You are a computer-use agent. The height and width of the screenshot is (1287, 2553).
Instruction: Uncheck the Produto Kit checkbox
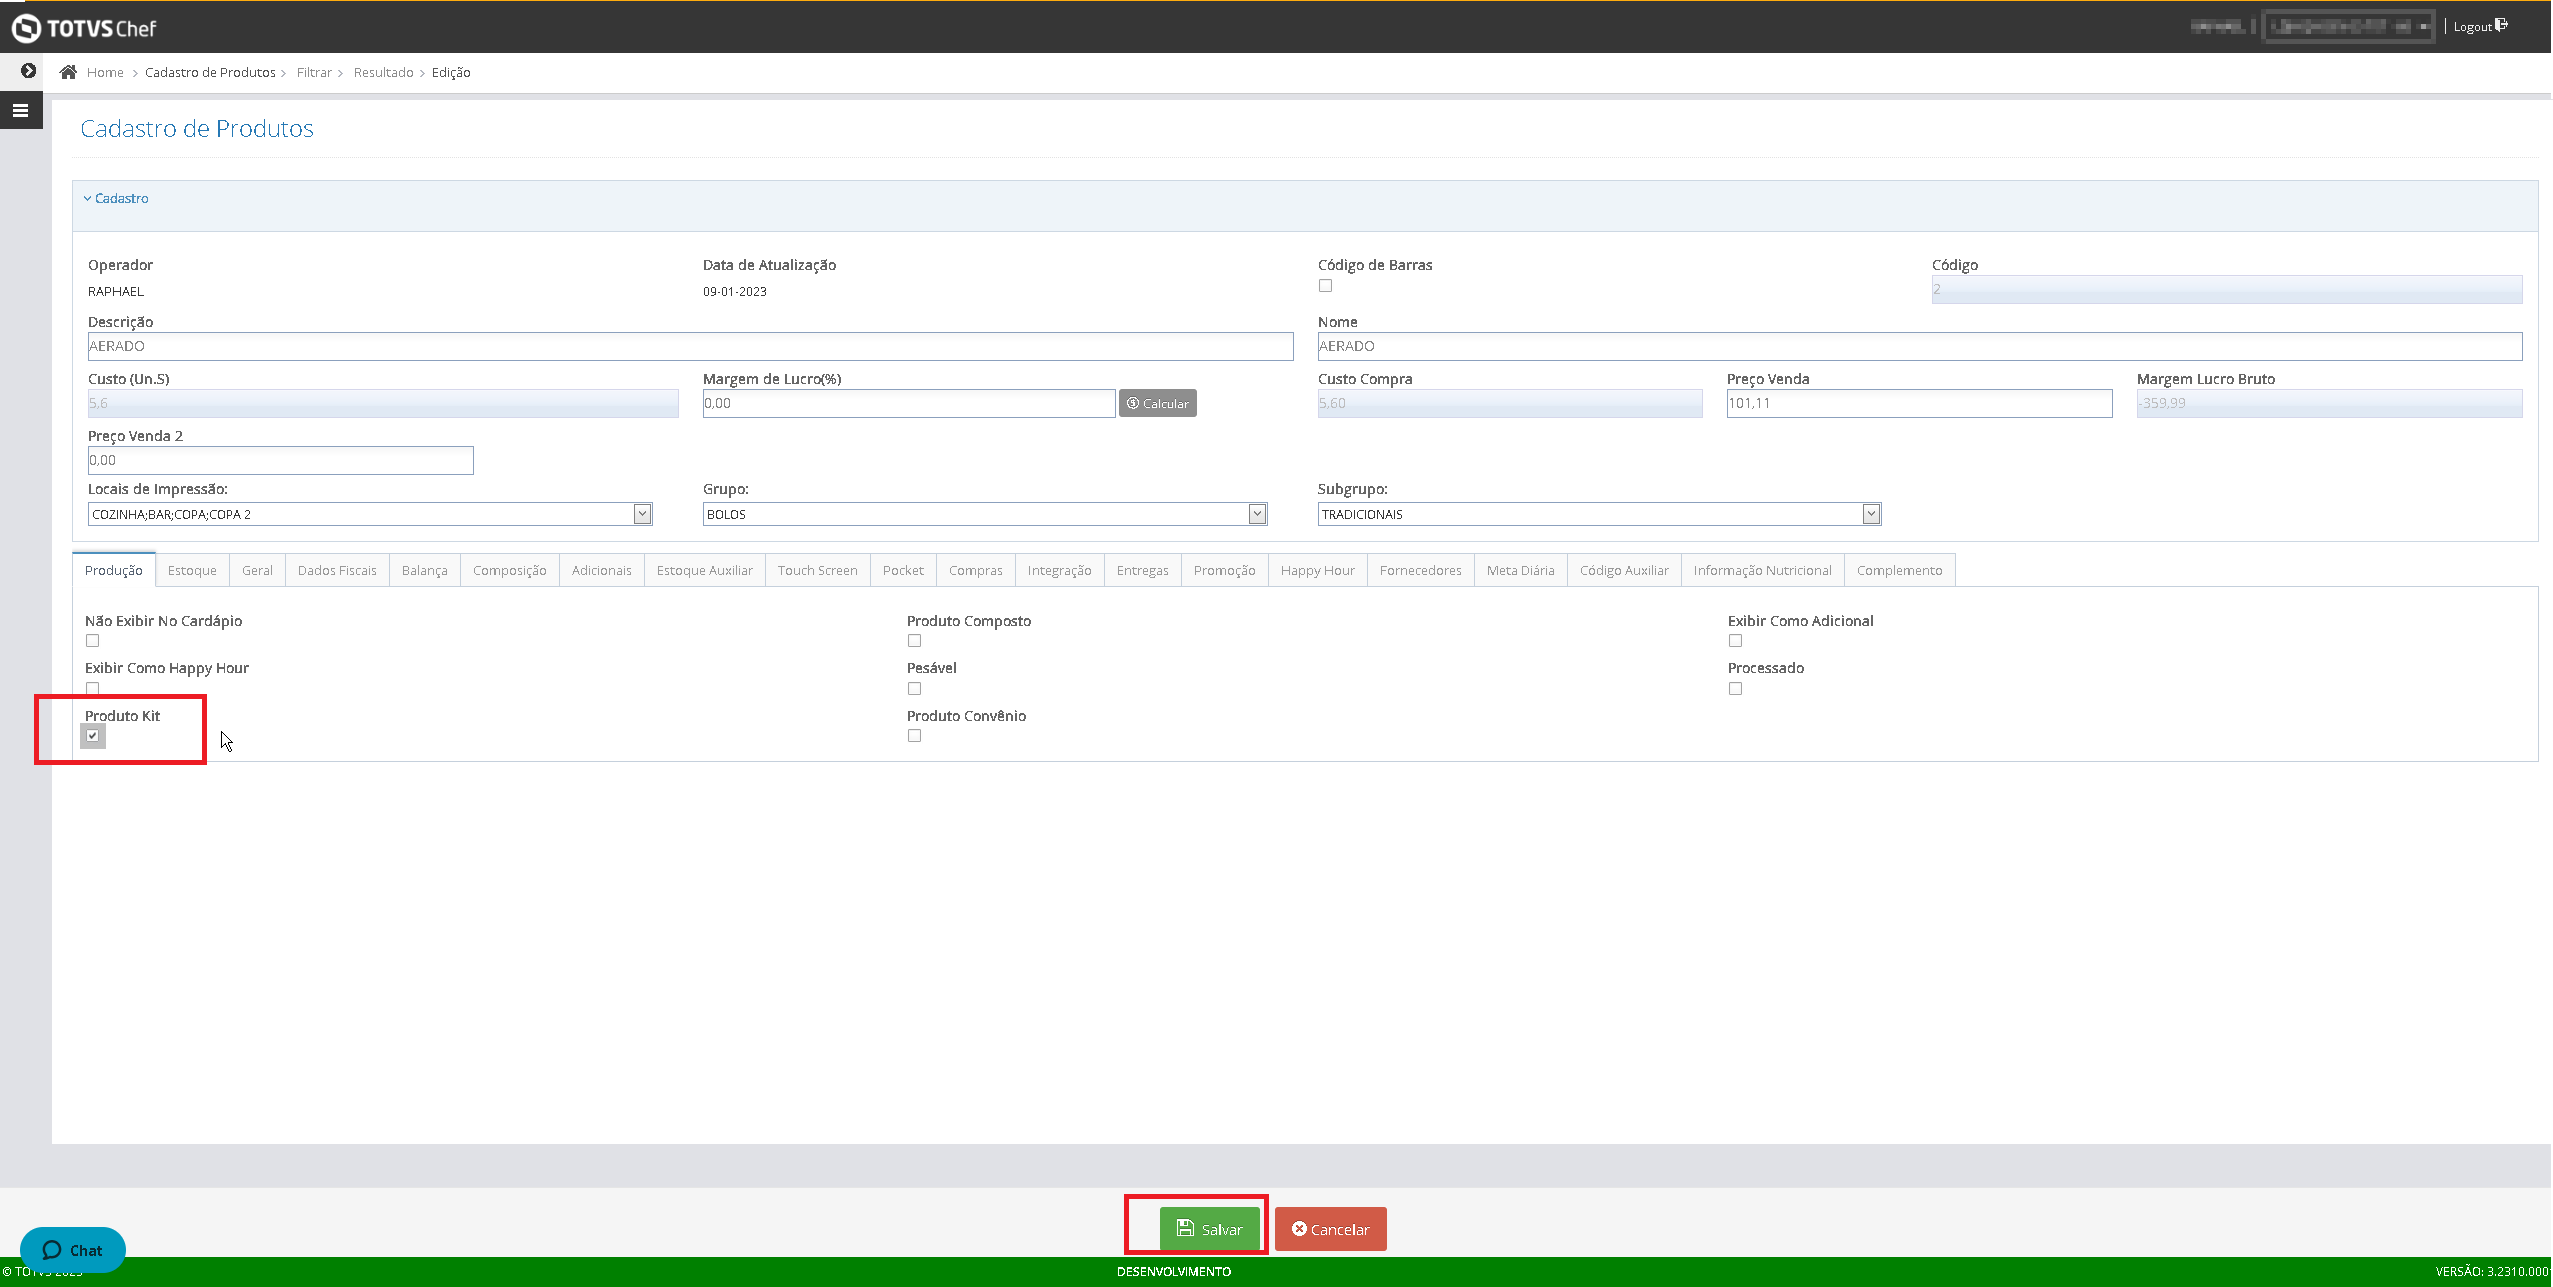pyautogui.click(x=93, y=736)
